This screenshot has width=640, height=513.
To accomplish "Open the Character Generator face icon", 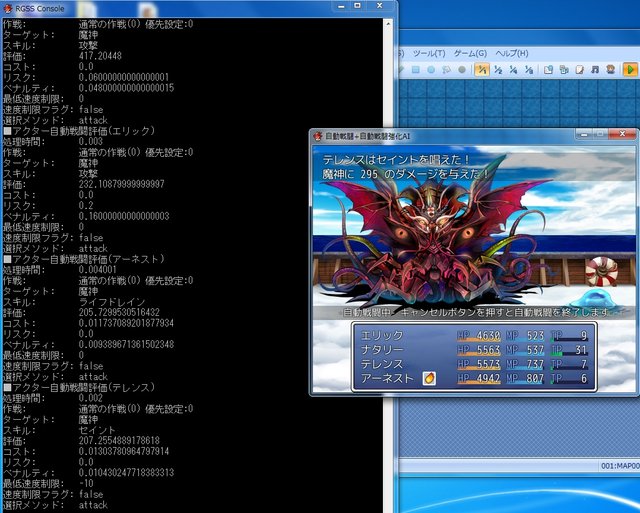I will tap(610, 70).
